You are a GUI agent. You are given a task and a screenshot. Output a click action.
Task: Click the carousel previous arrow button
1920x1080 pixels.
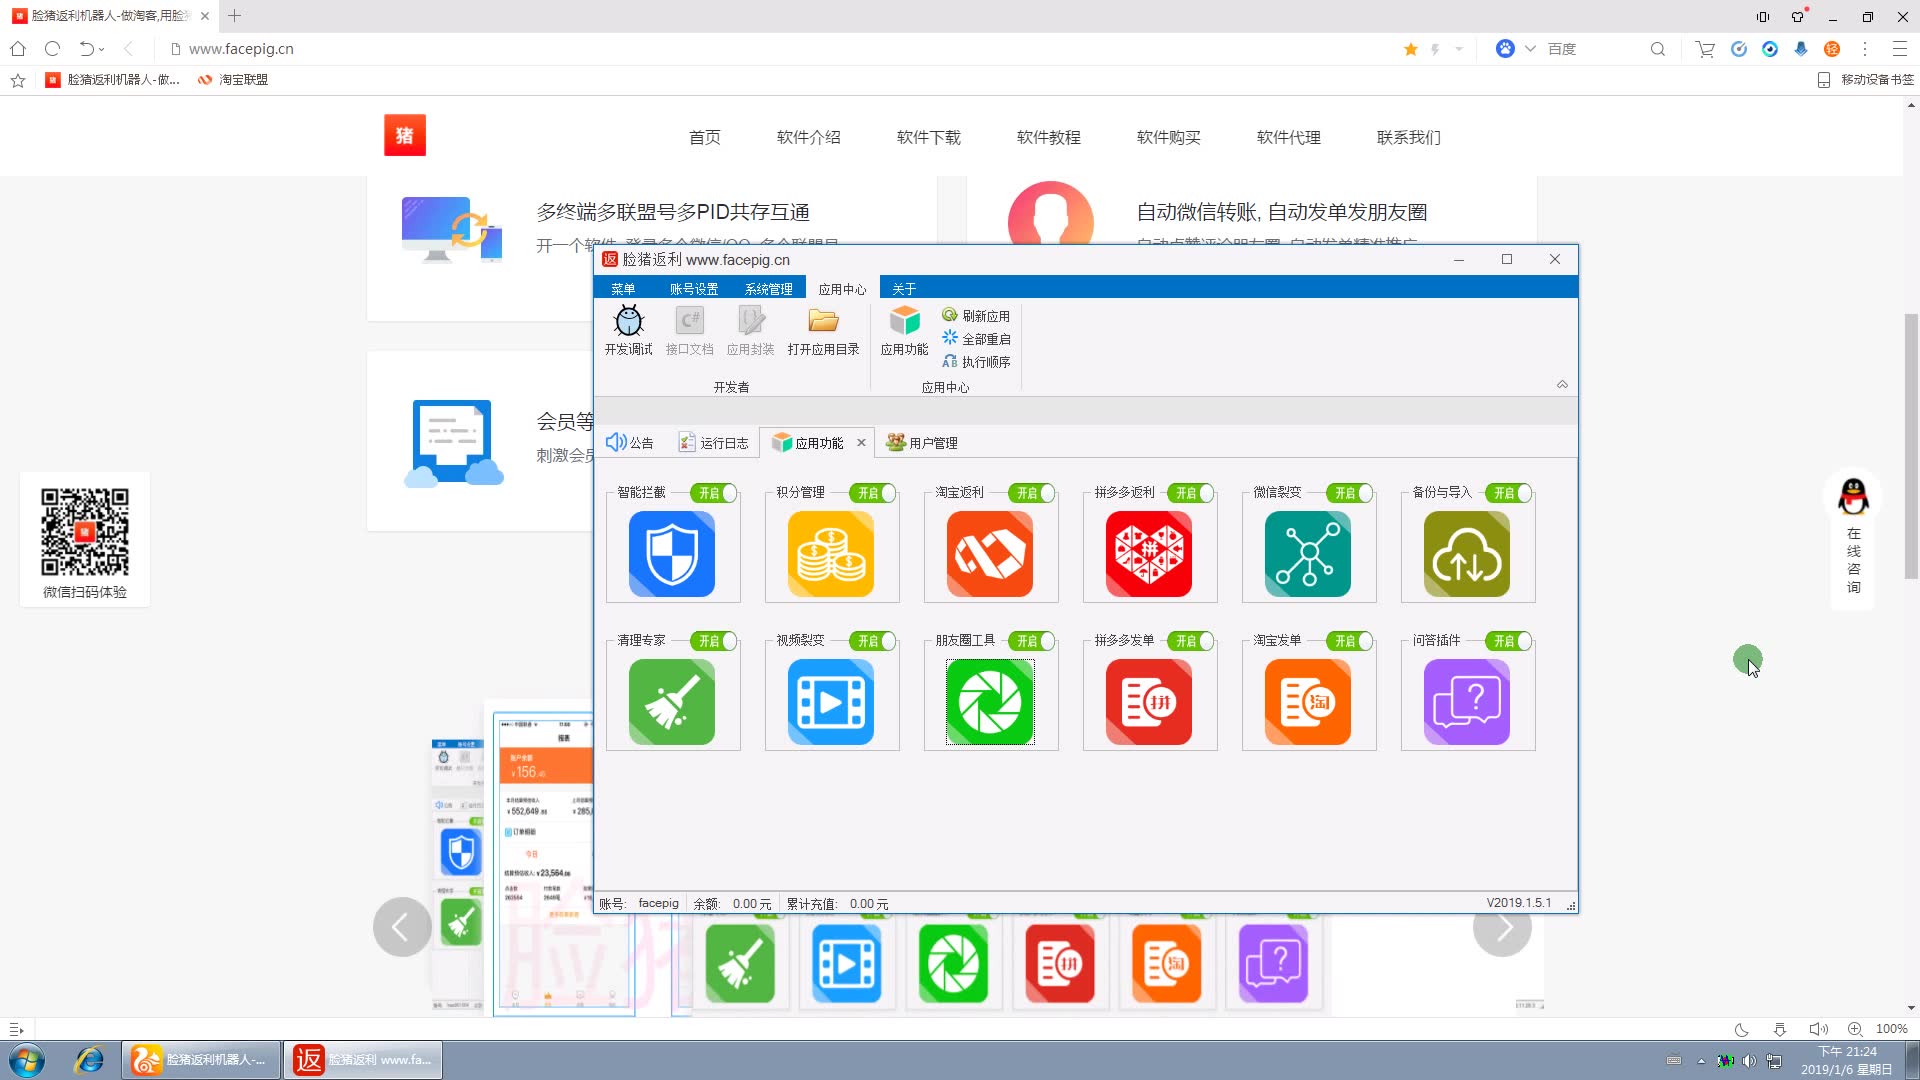(402, 927)
